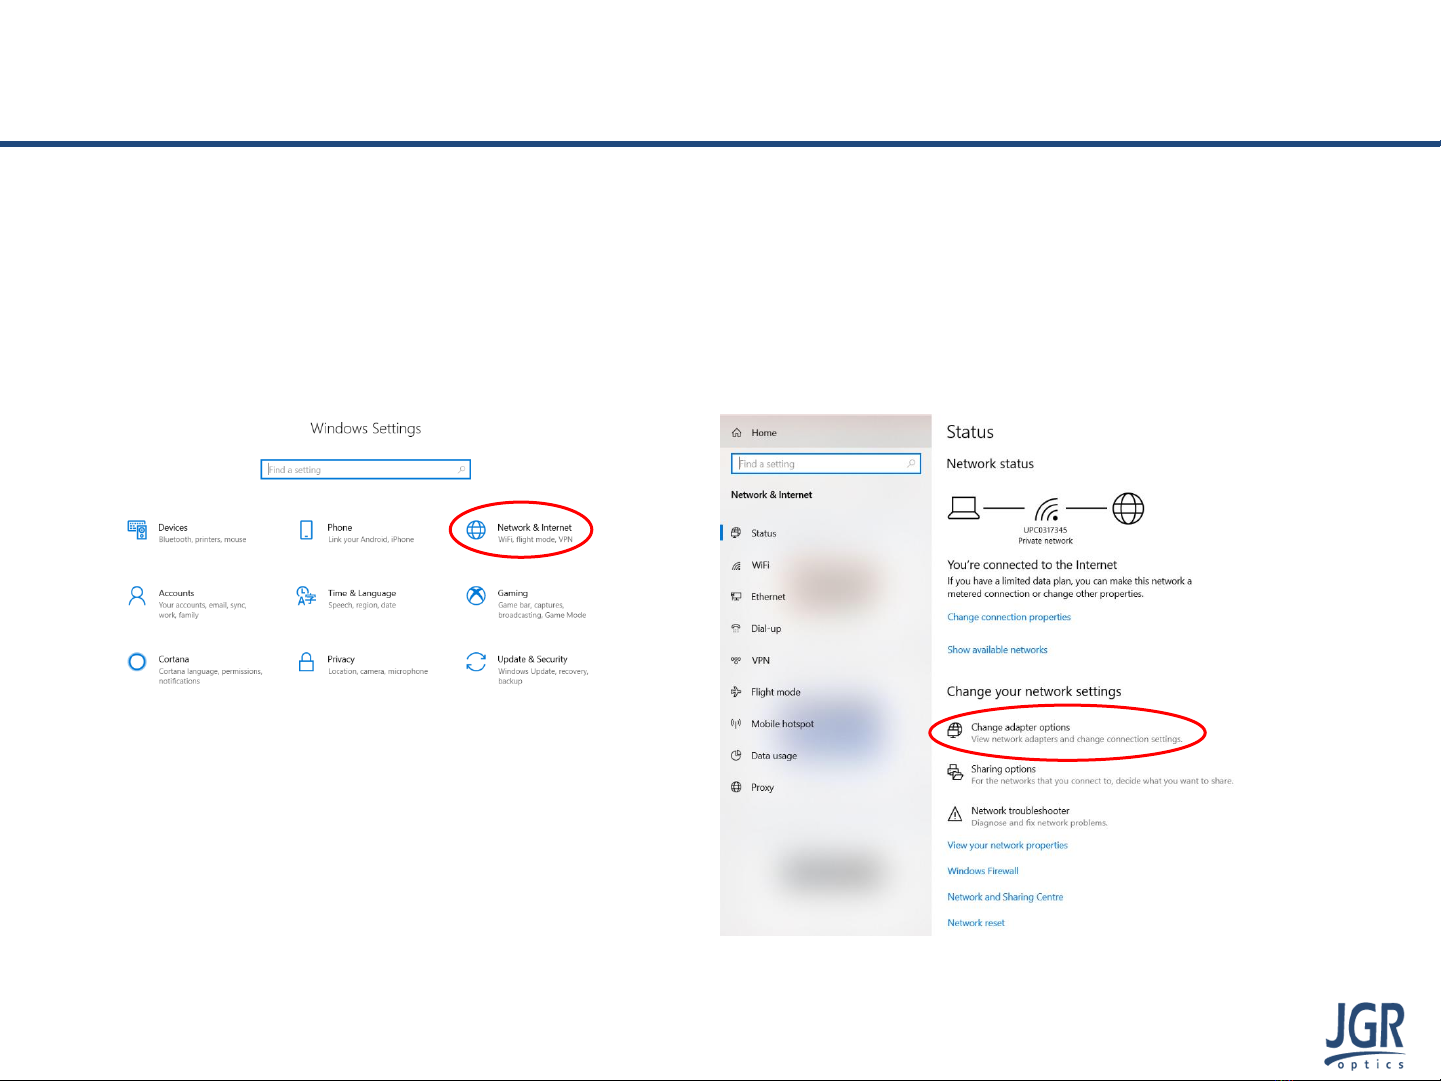This screenshot has width=1441, height=1081.
Task: Select the VPN icon in the sidebar
Action: [x=737, y=661]
